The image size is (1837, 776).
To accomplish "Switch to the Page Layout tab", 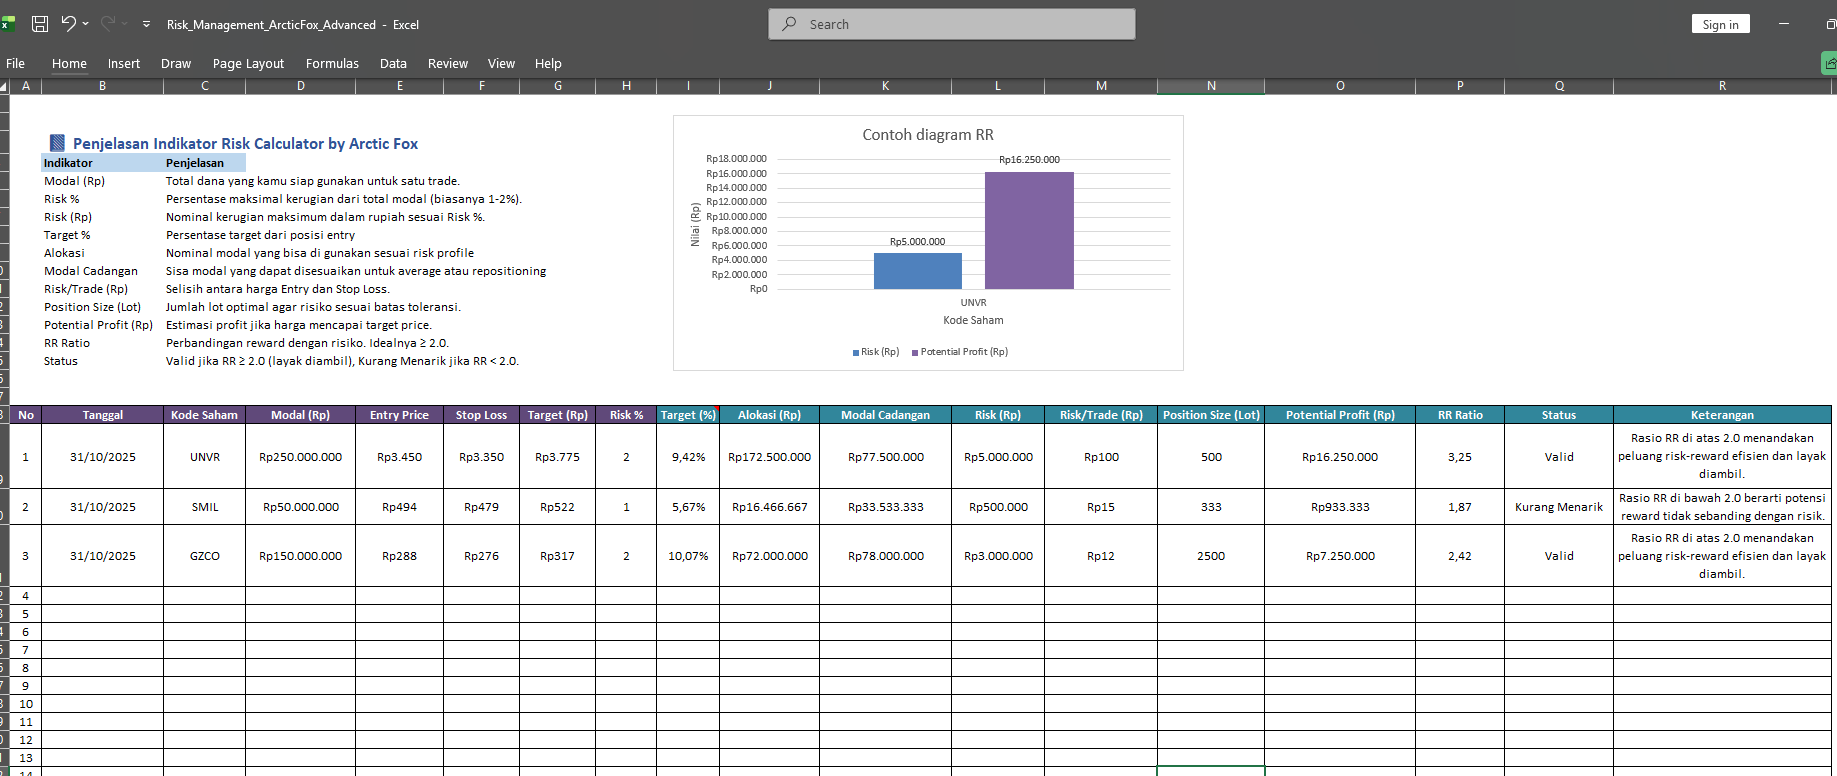I will [248, 63].
